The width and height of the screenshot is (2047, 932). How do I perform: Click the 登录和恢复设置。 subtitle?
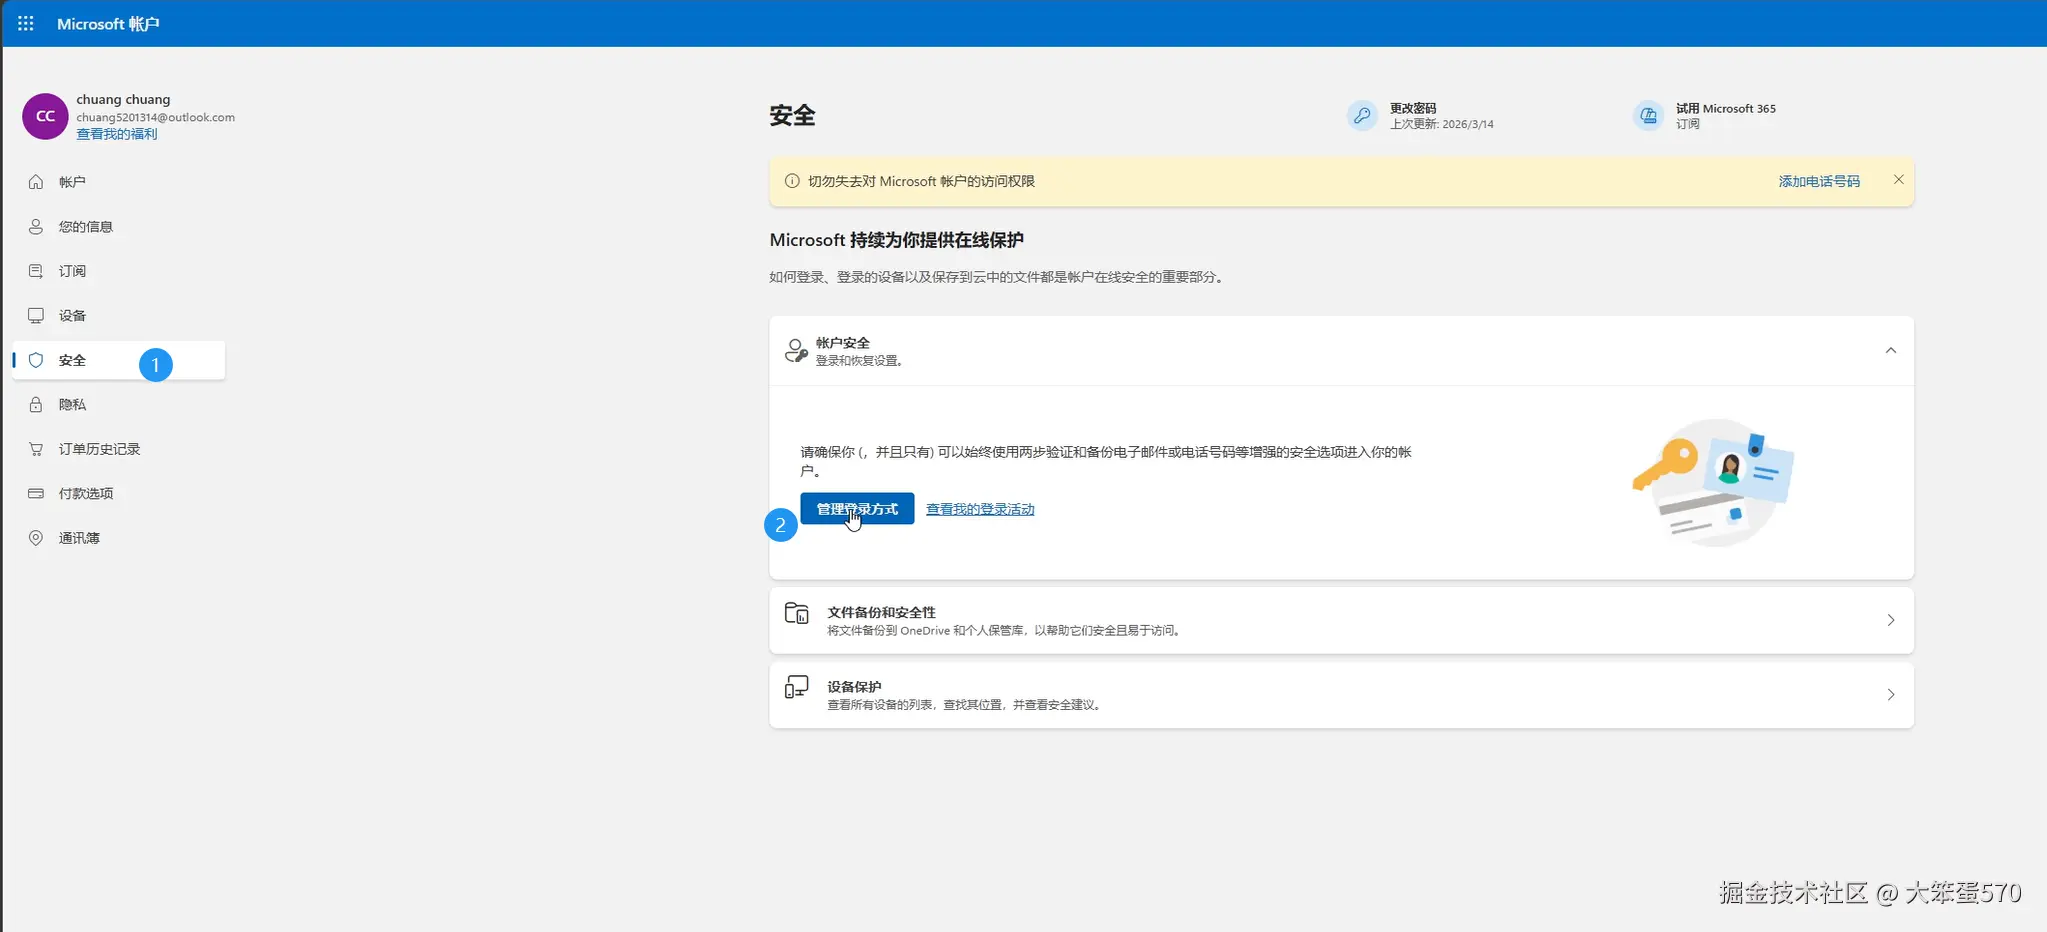(860, 360)
